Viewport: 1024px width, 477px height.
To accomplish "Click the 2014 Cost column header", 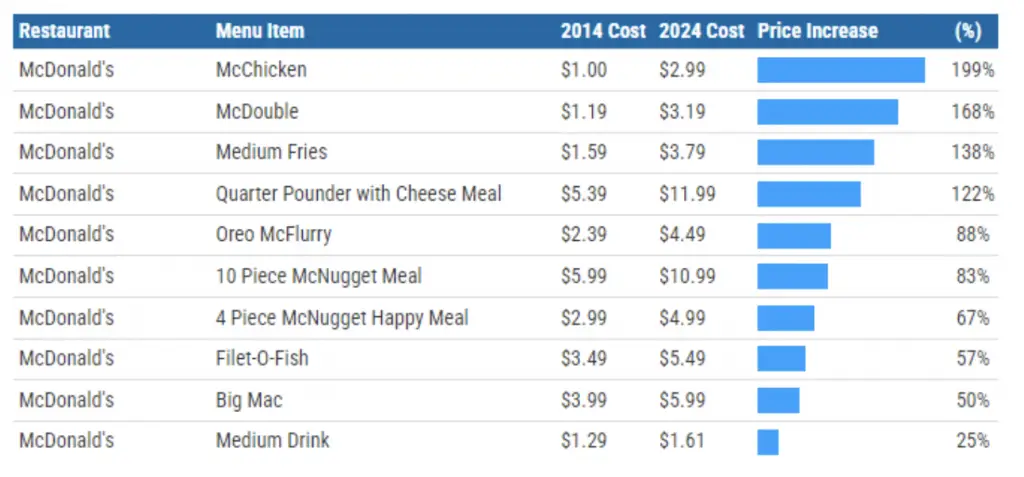I will (x=603, y=31).
